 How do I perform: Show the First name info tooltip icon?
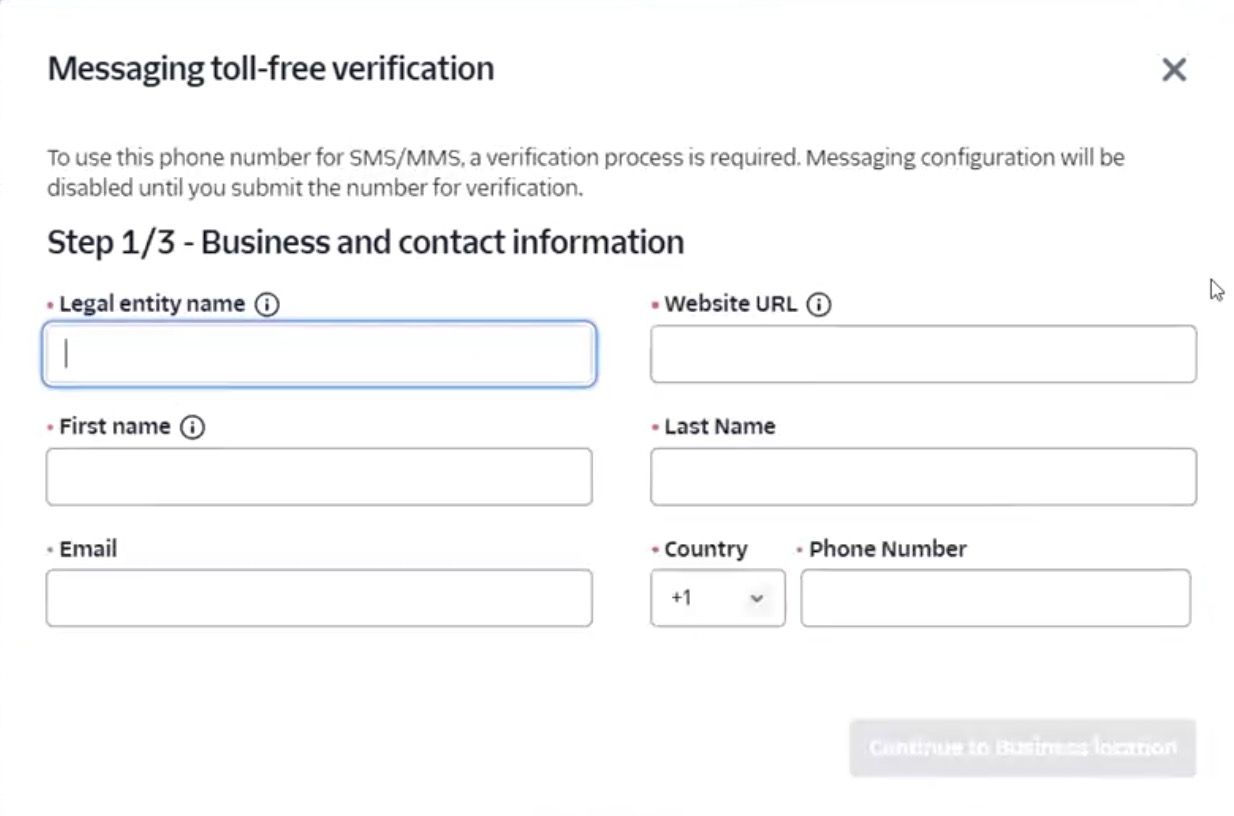tap(192, 427)
